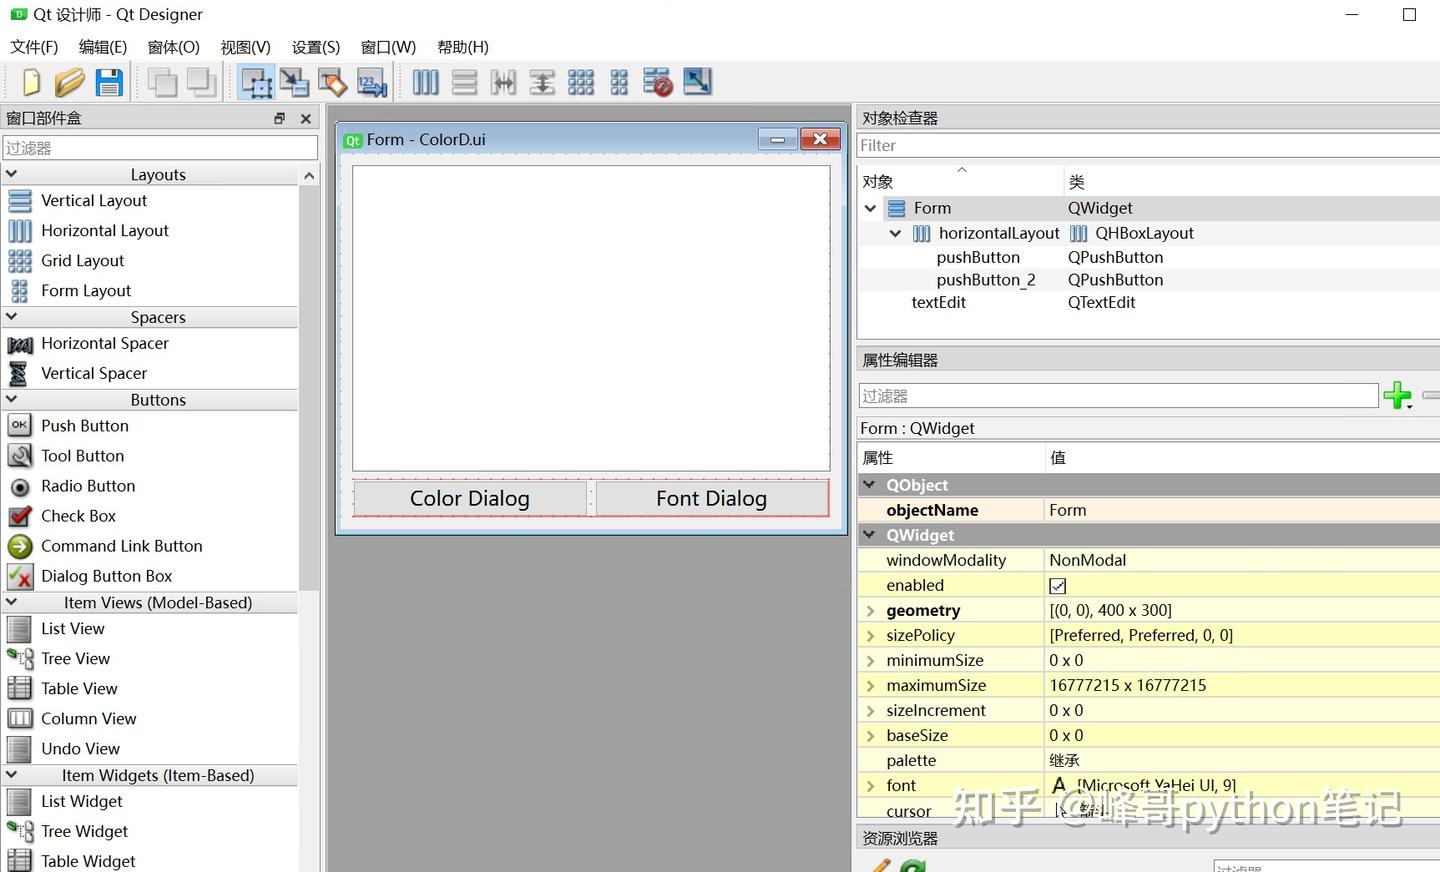The image size is (1440, 872).
Task: Click the Adjust Size toolbar icon
Action: pos(697,83)
